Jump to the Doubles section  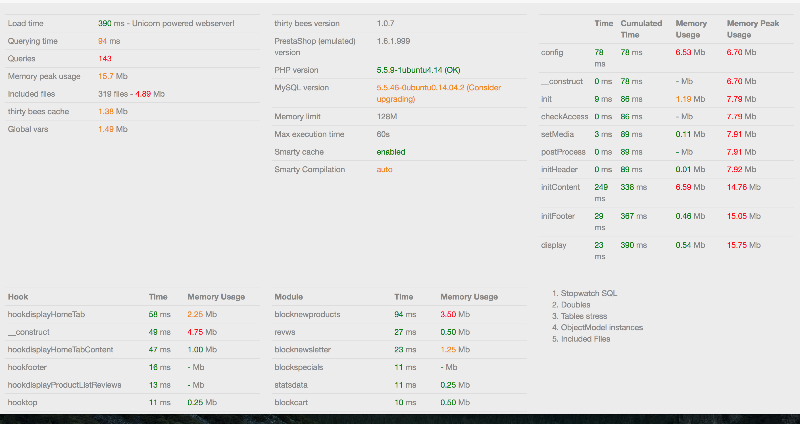tap(577, 306)
